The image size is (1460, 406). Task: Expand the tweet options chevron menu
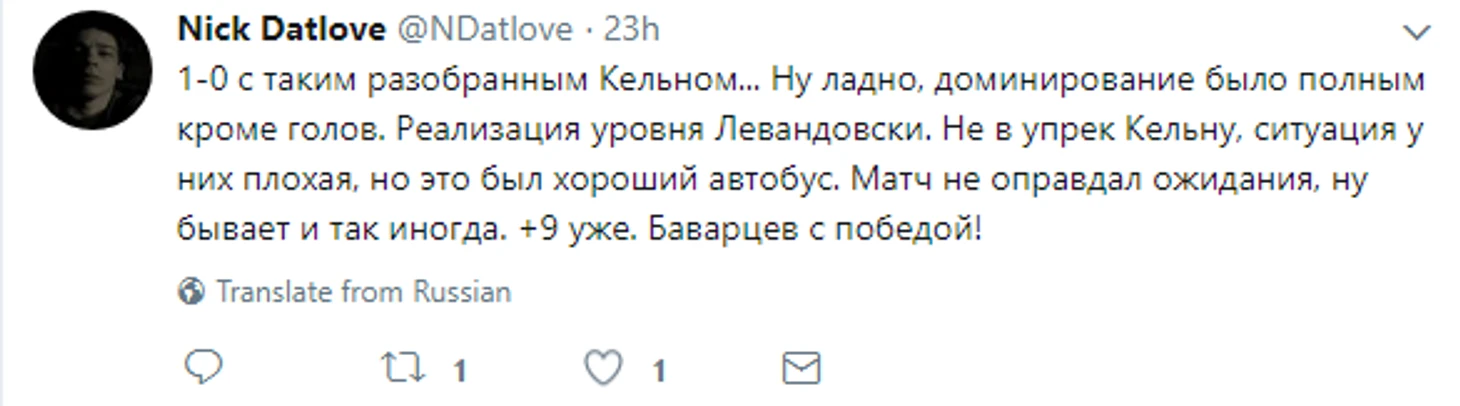pos(1417,33)
